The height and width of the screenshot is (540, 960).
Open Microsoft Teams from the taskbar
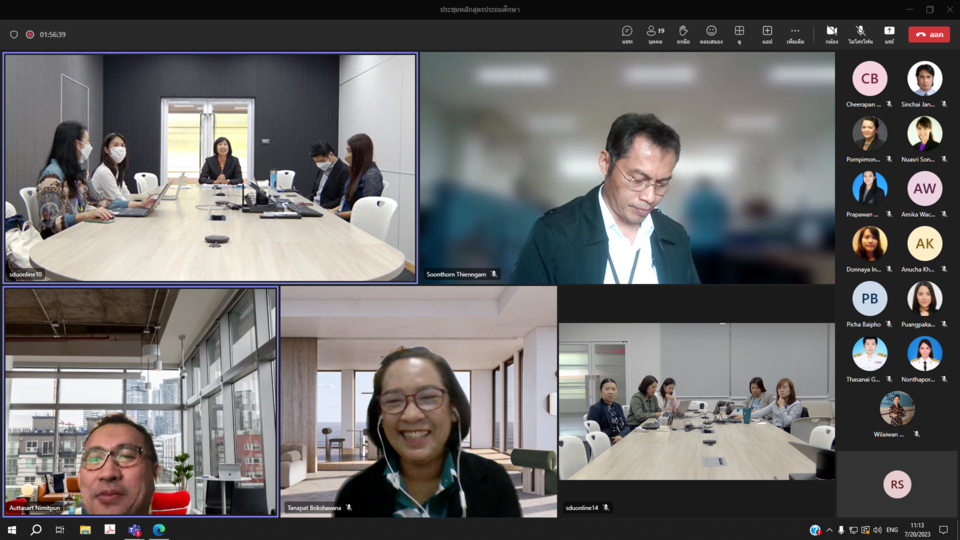(134, 530)
